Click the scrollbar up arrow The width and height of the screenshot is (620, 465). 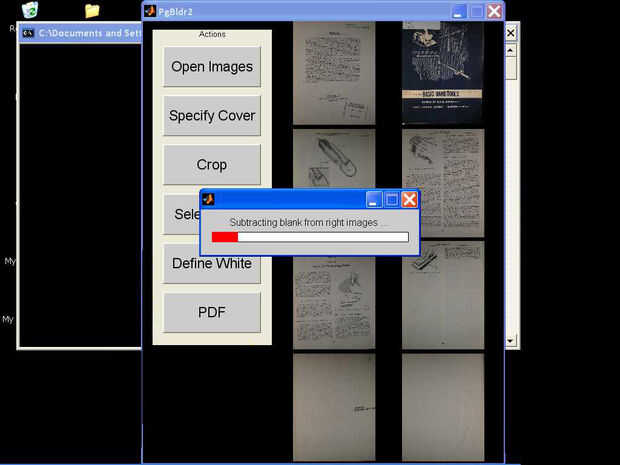click(510, 50)
